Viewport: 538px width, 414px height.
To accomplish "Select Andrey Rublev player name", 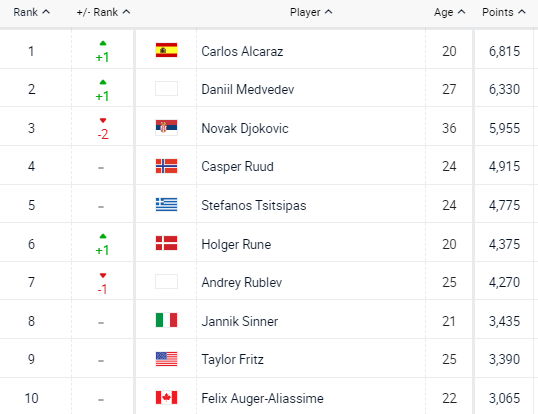I will tap(242, 282).
